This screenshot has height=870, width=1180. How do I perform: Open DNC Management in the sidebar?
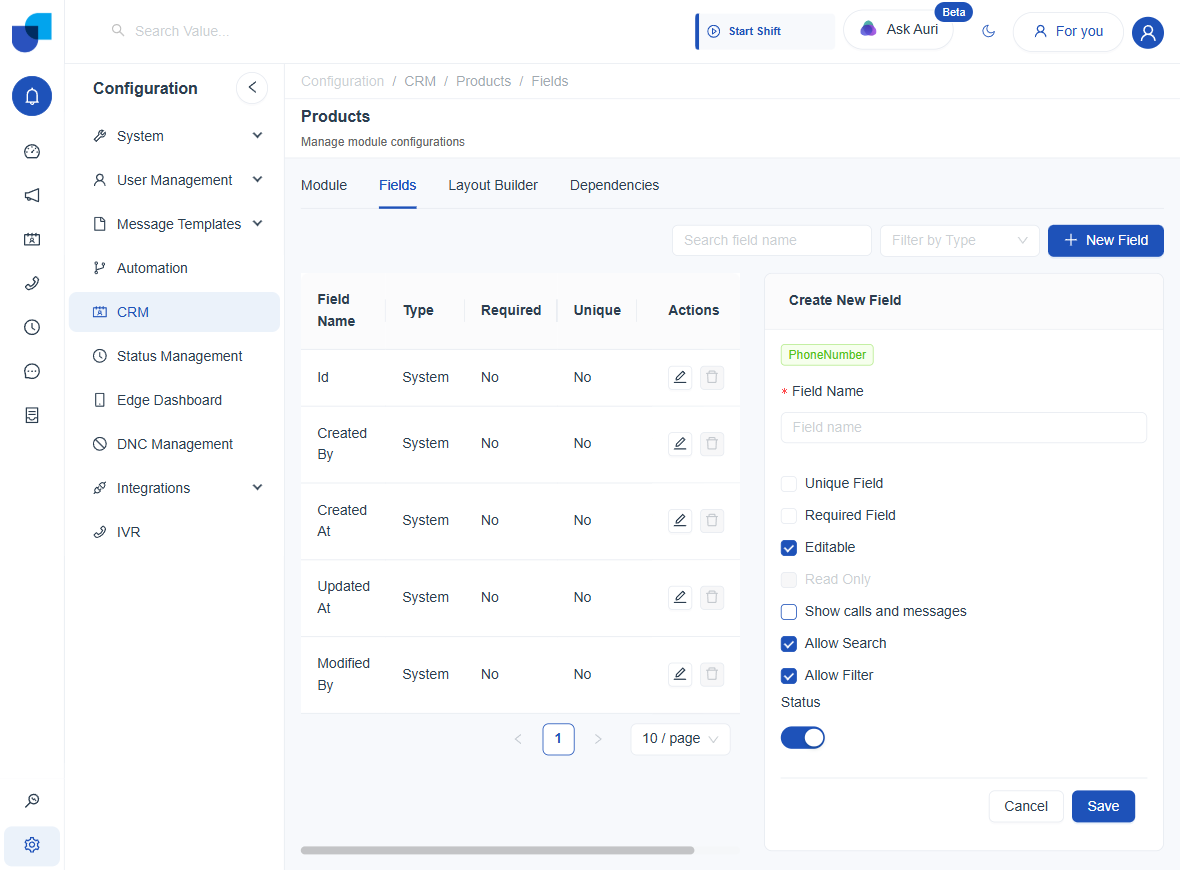pos(174,444)
